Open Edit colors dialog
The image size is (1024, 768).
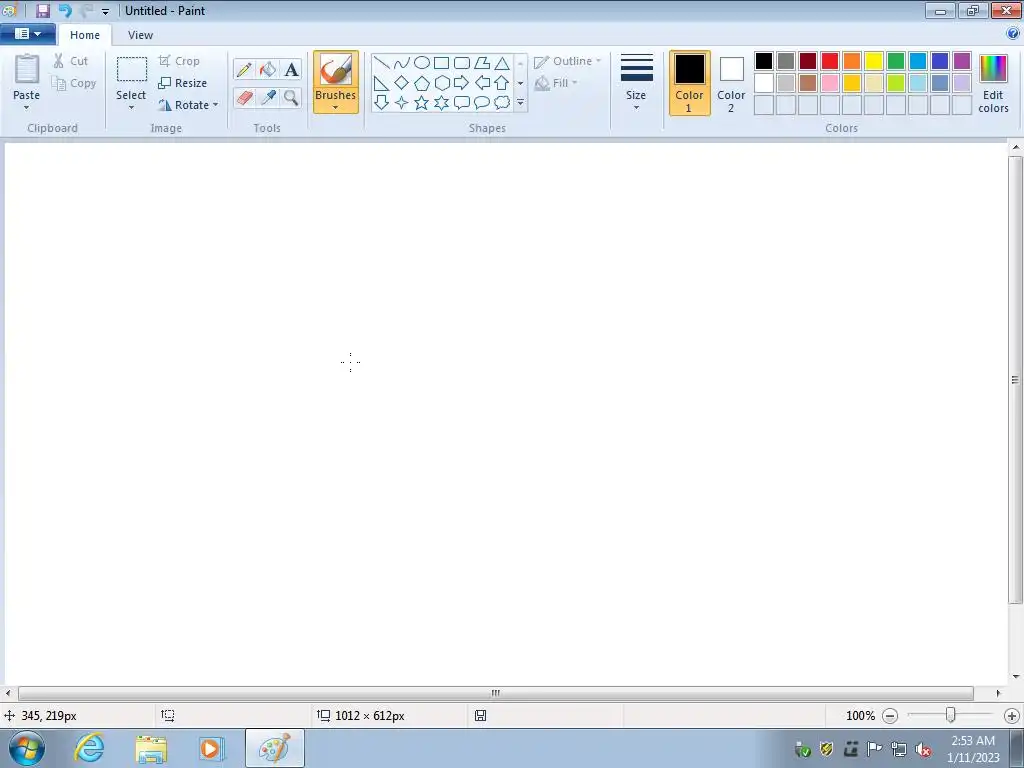pyautogui.click(x=993, y=83)
